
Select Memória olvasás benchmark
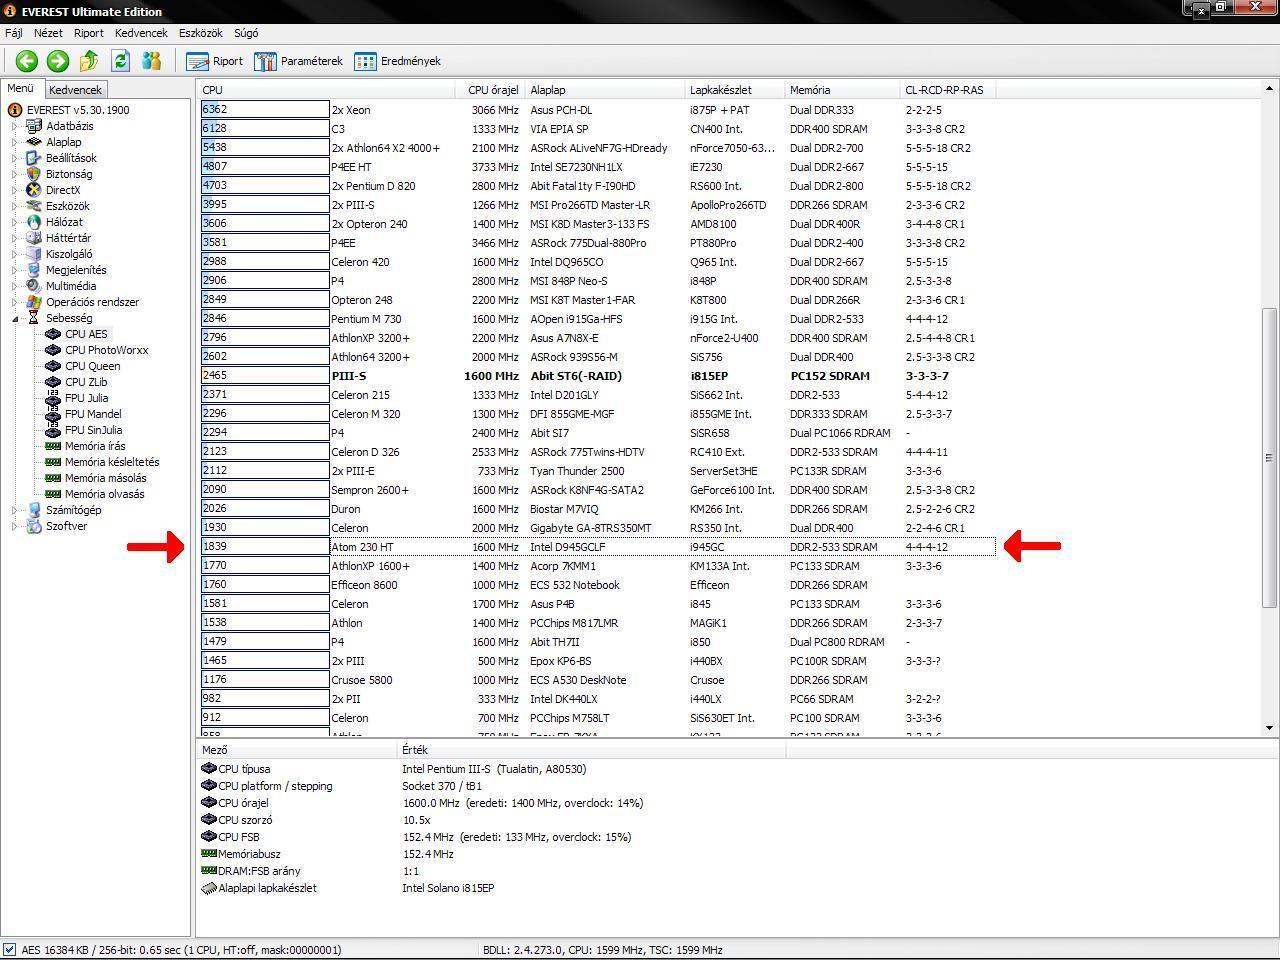pyautogui.click(x=104, y=494)
